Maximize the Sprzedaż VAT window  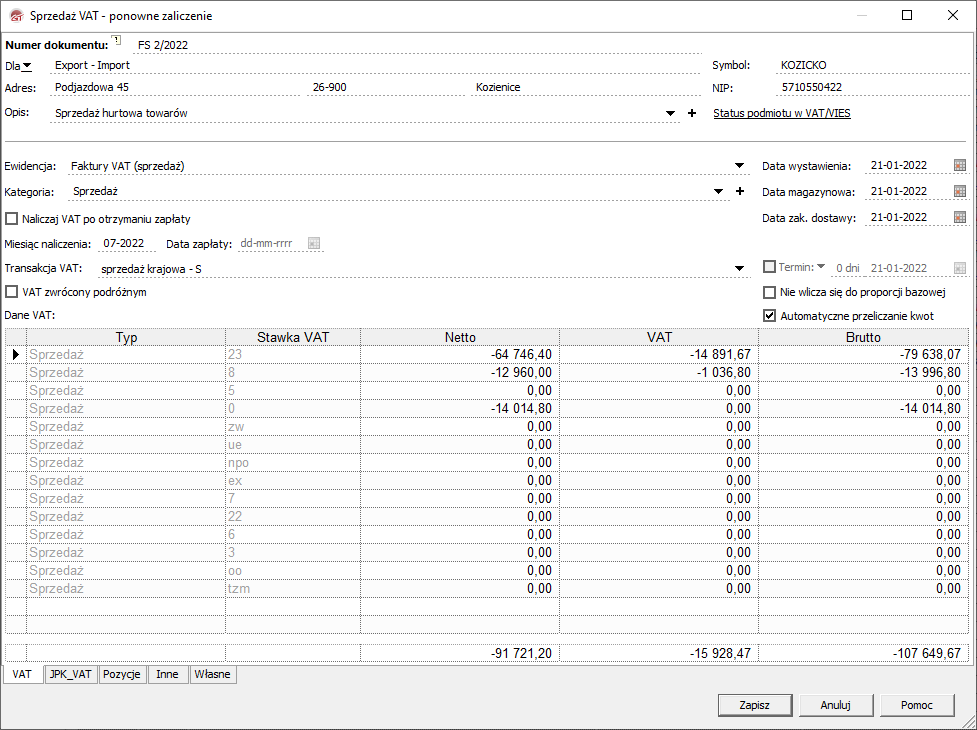point(907,16)
